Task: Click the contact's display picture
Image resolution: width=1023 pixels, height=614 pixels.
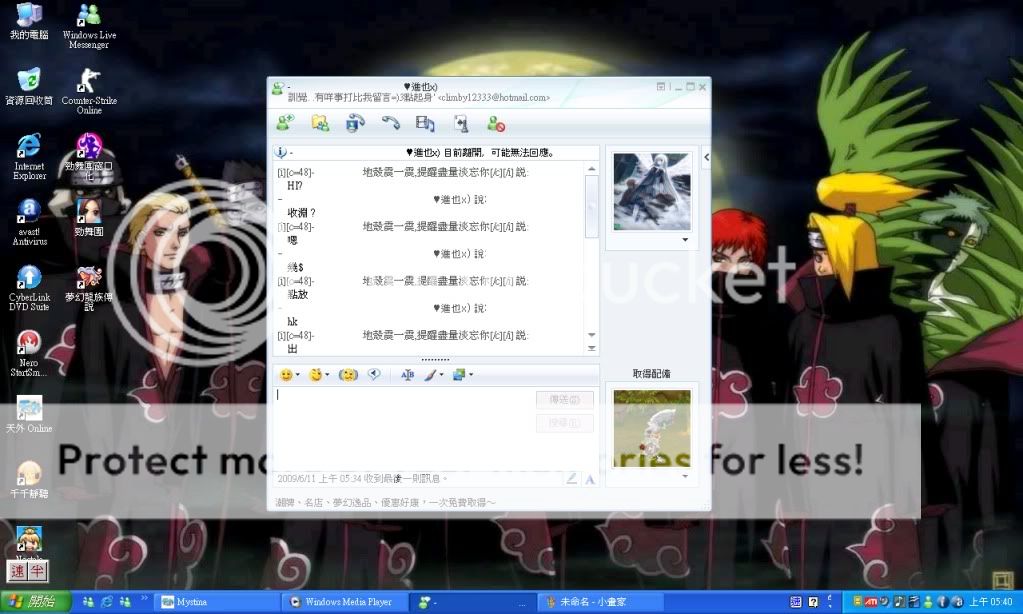Action: pos(651,191)
